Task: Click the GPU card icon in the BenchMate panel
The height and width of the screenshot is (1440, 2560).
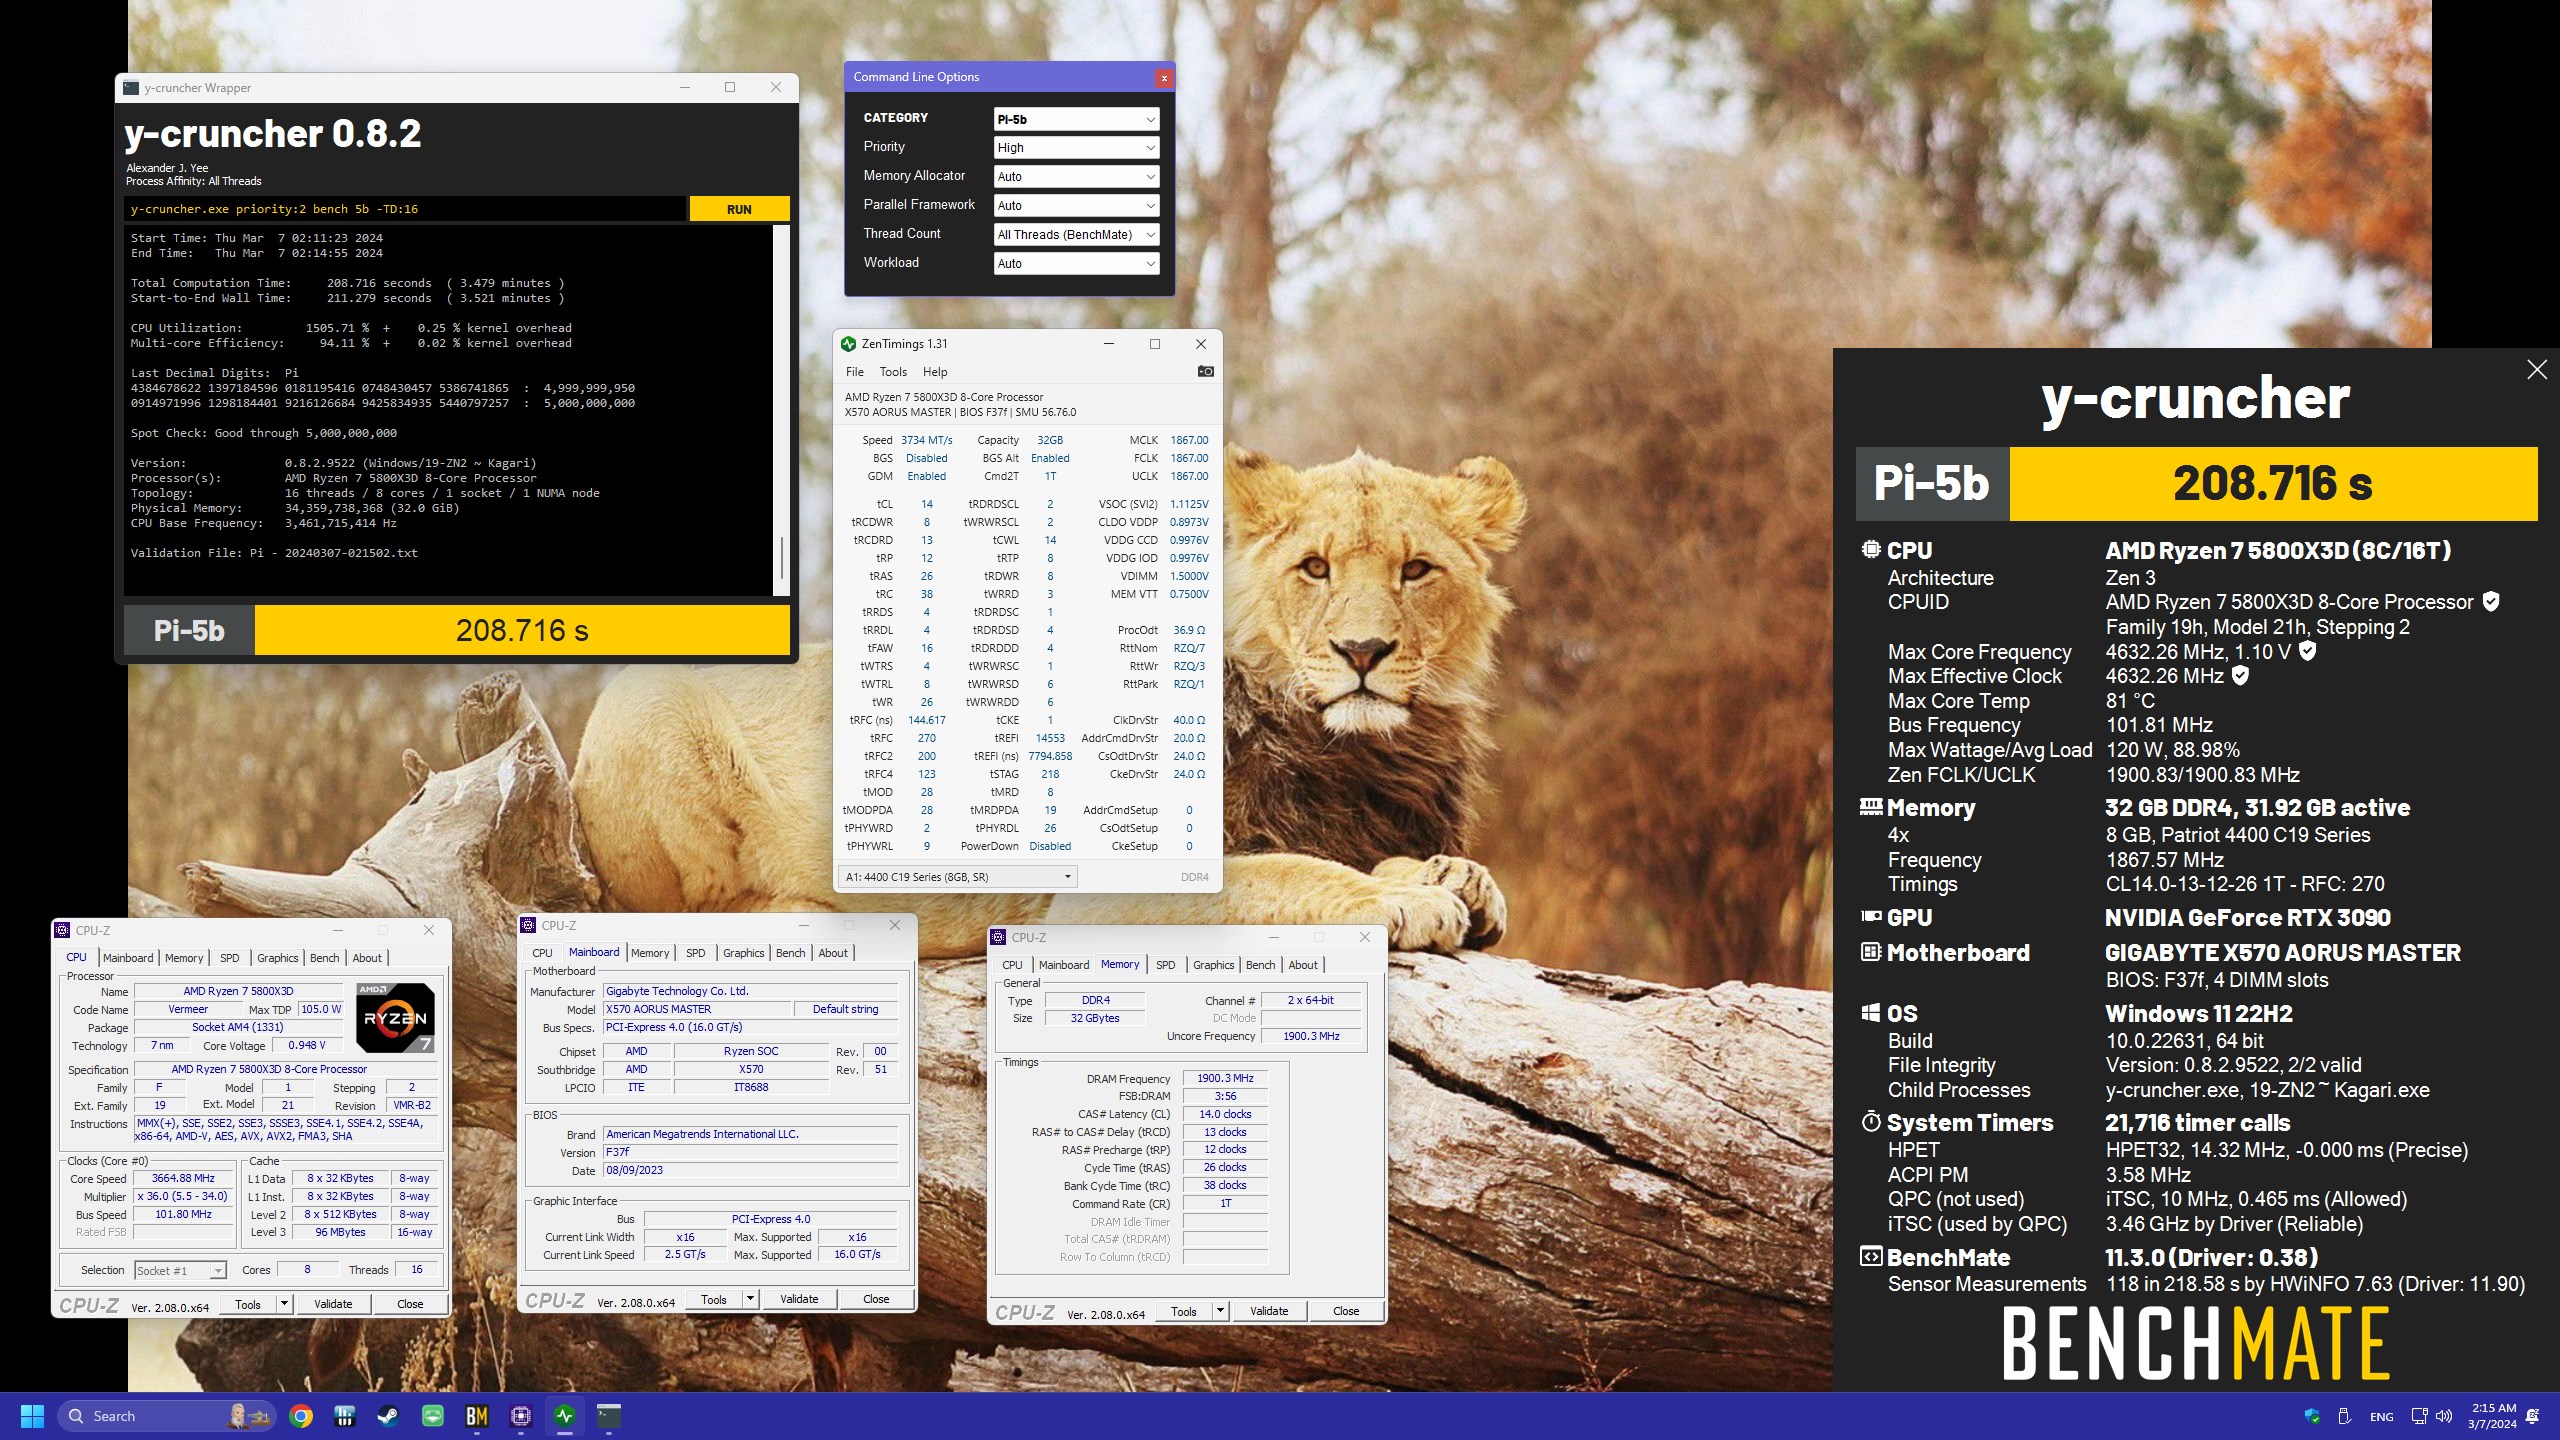Action: [1870, 916]
